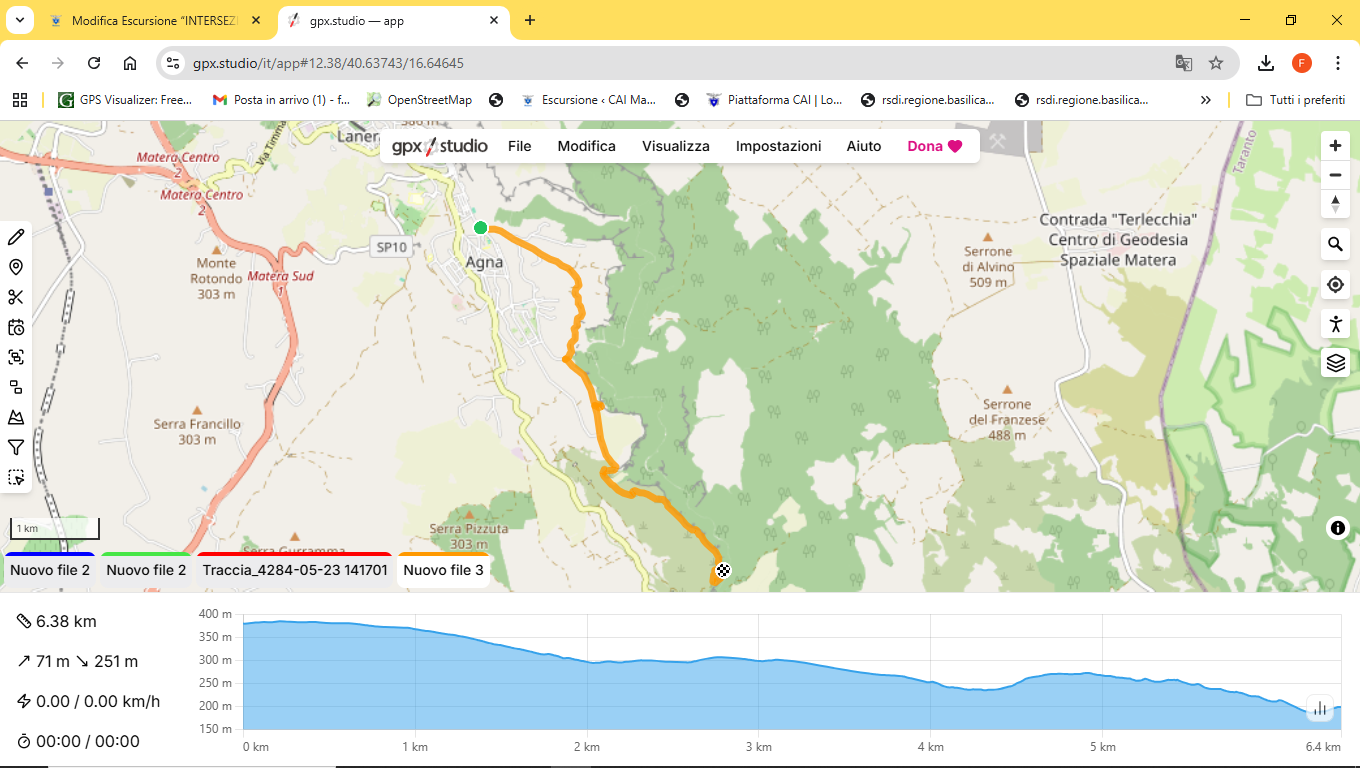Image resolution: width=1360 pixels, height=768 pixels.
Task: Select the pencil edit-route tool
Action: tap(16, 237)
